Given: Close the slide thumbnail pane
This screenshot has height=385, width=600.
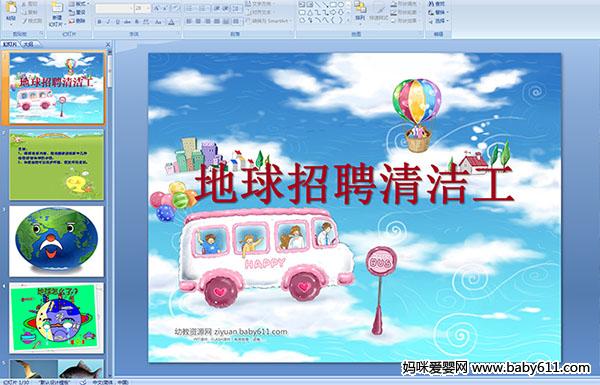Looking at the screenshot, I should [x=108, y=44].
